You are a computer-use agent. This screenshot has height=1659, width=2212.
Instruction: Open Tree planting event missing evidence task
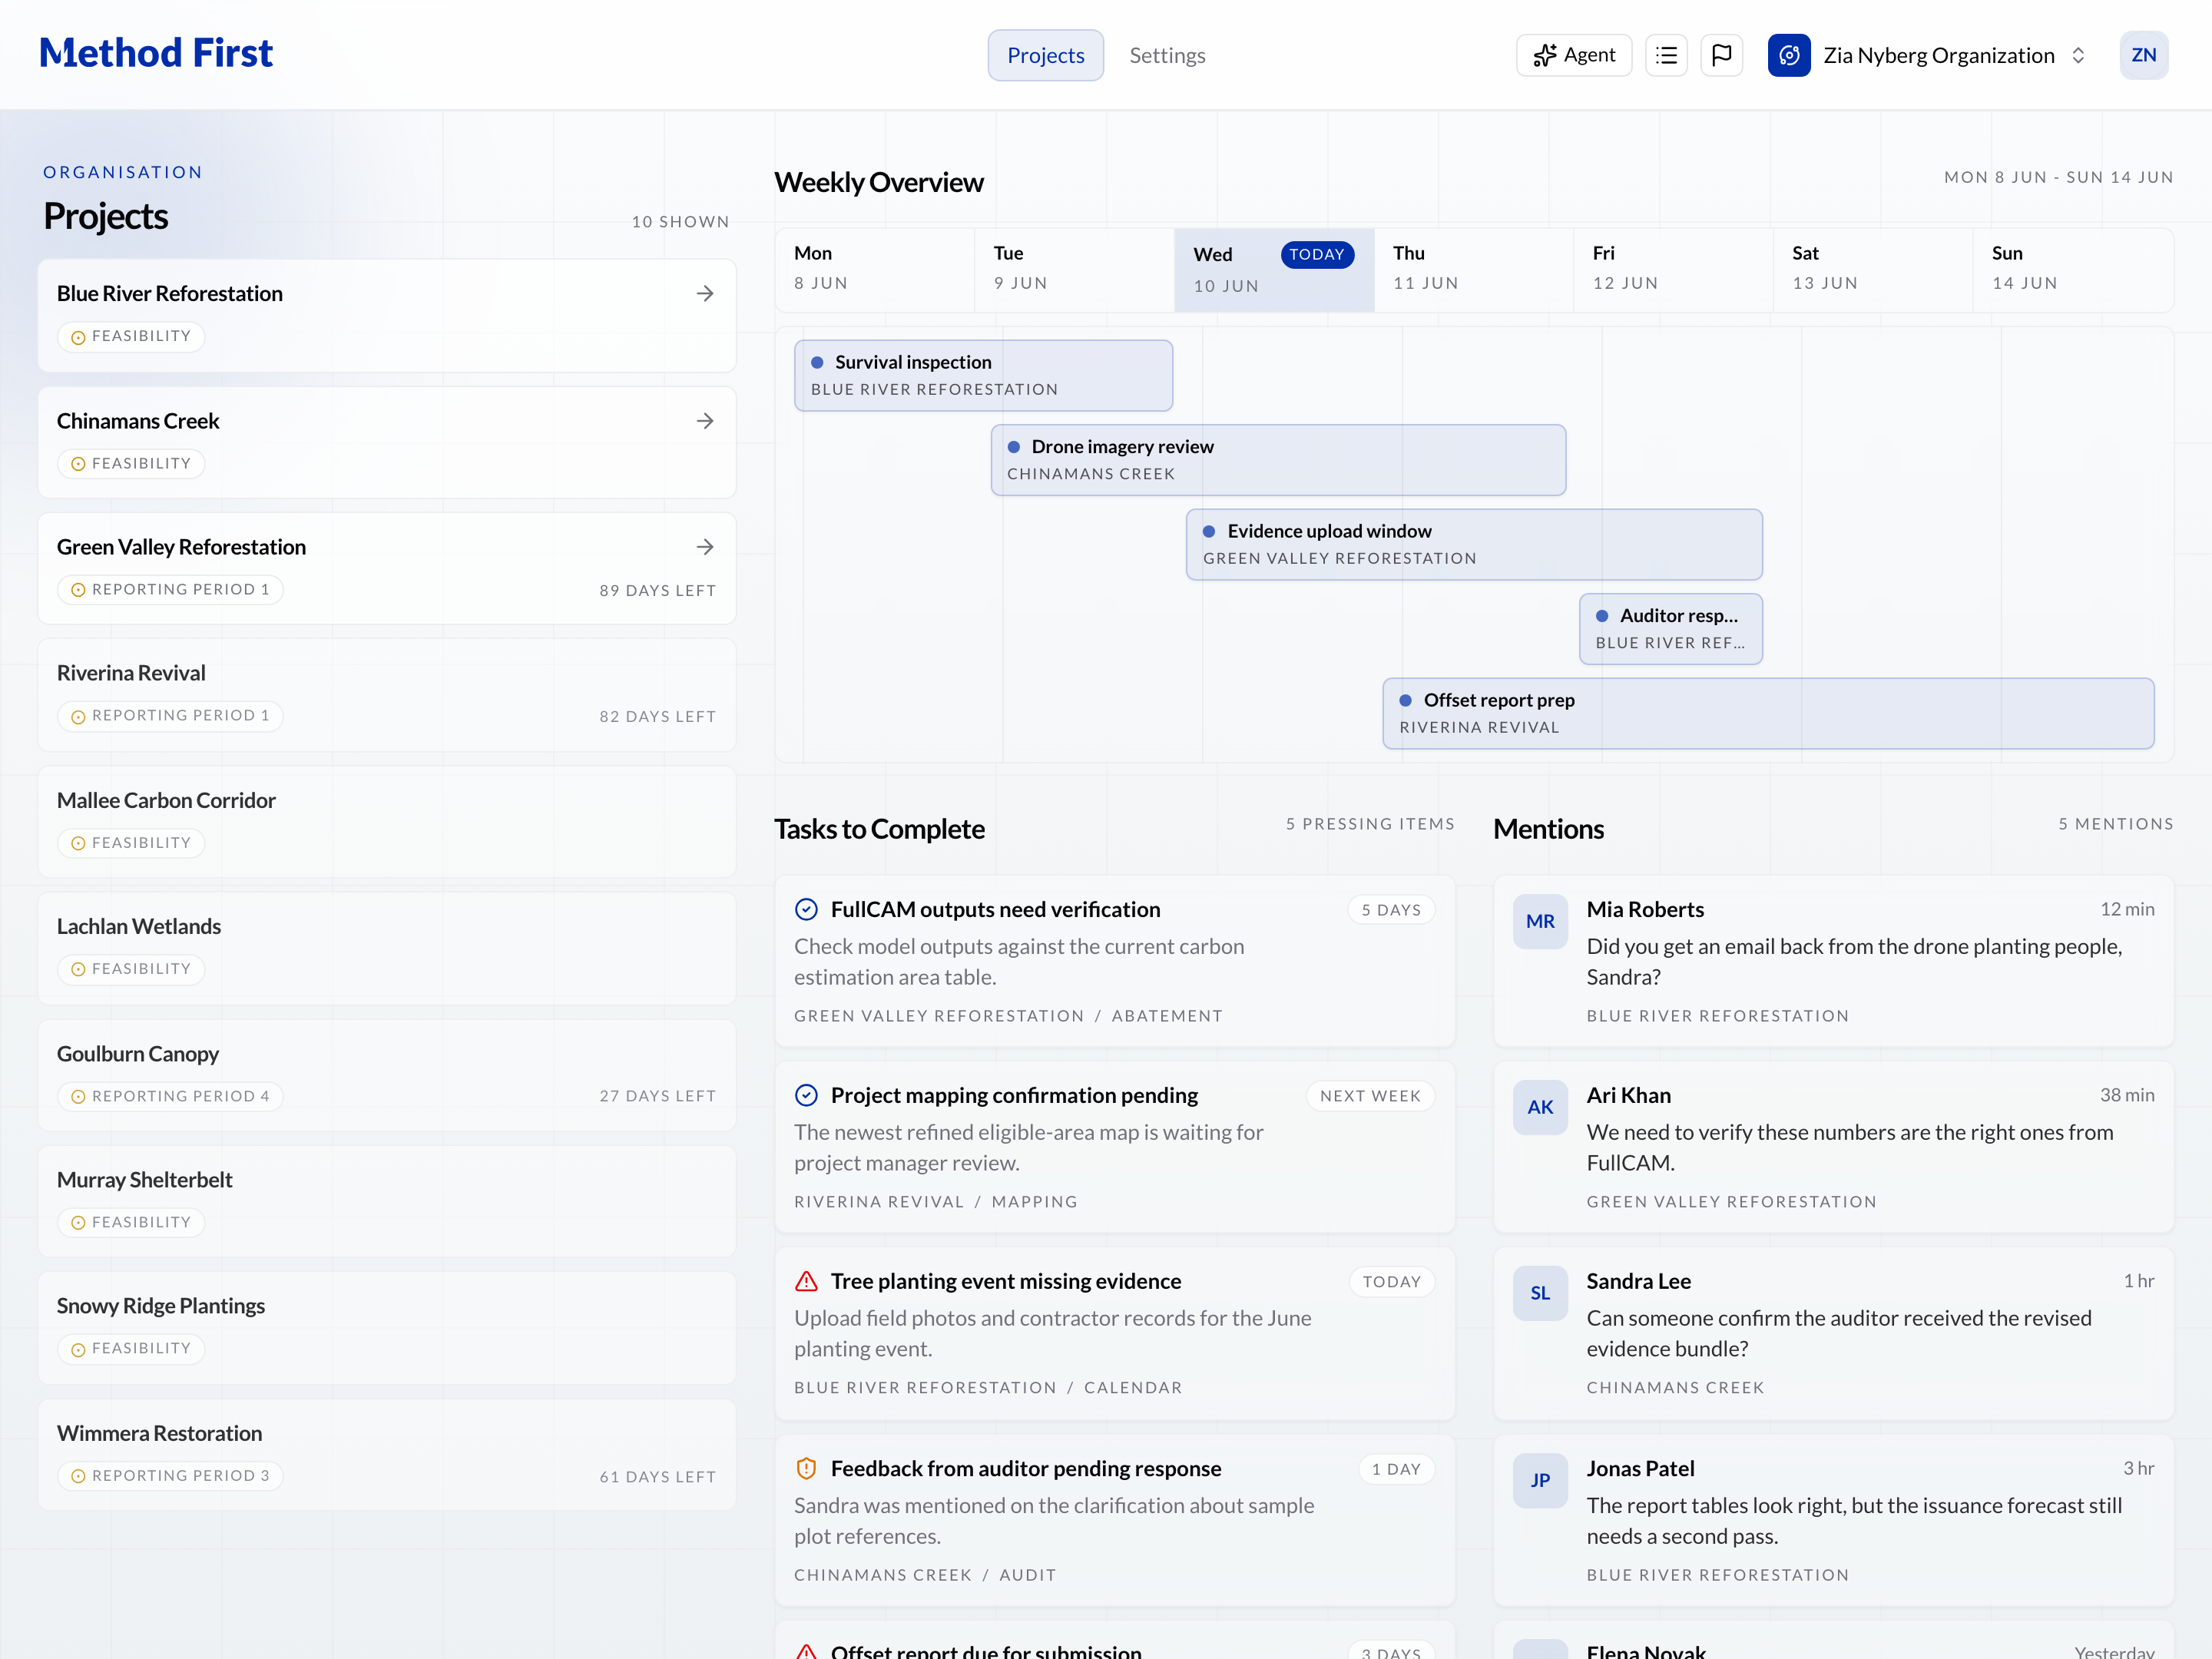click(1114, 1333)
